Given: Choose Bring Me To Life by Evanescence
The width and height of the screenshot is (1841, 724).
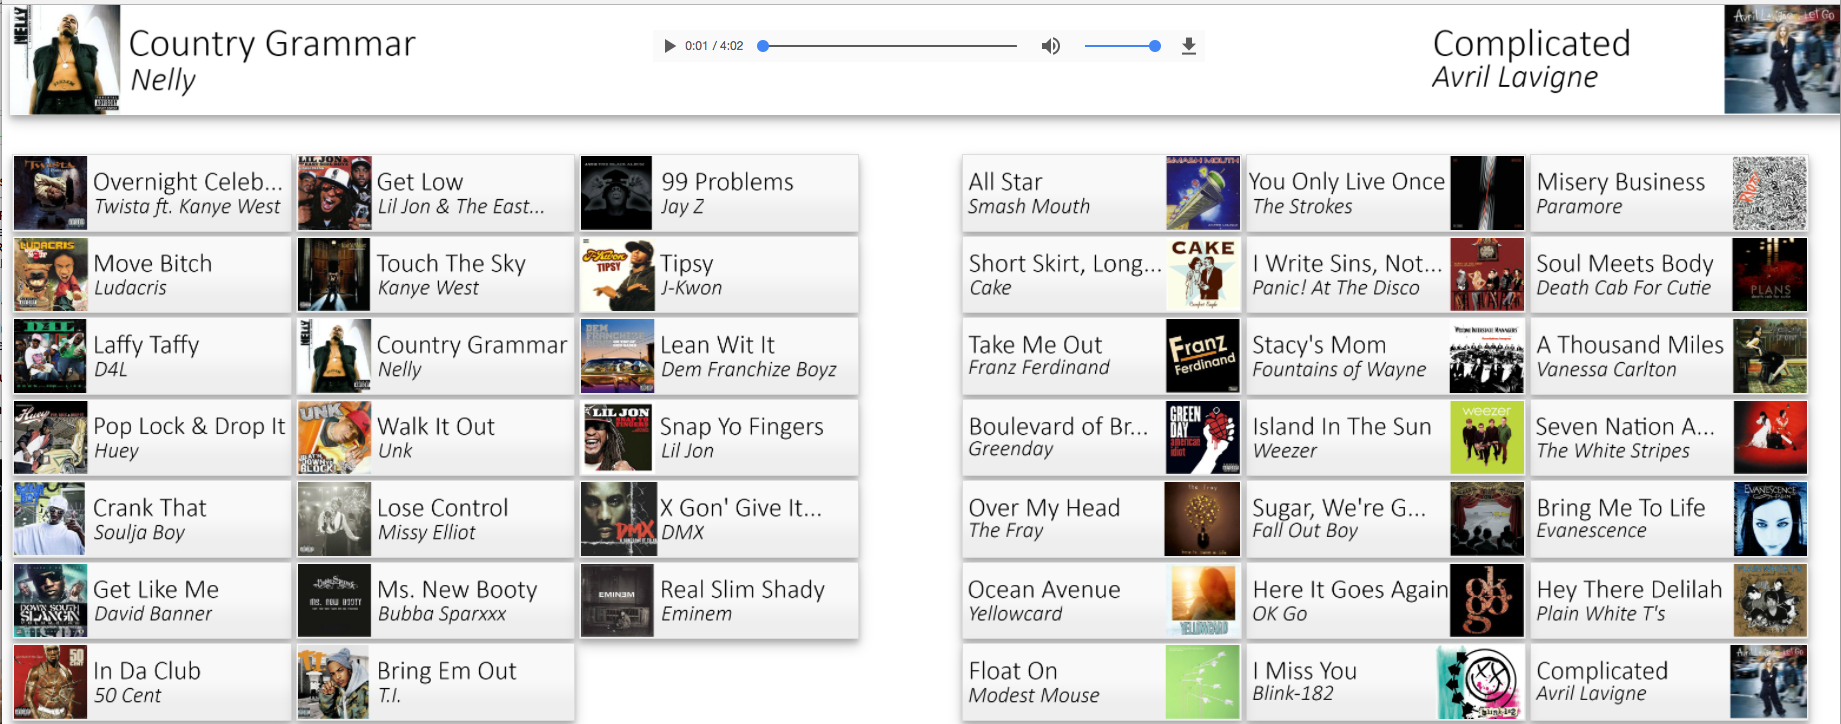Looking at the screenshot, I should (1668, 519).
